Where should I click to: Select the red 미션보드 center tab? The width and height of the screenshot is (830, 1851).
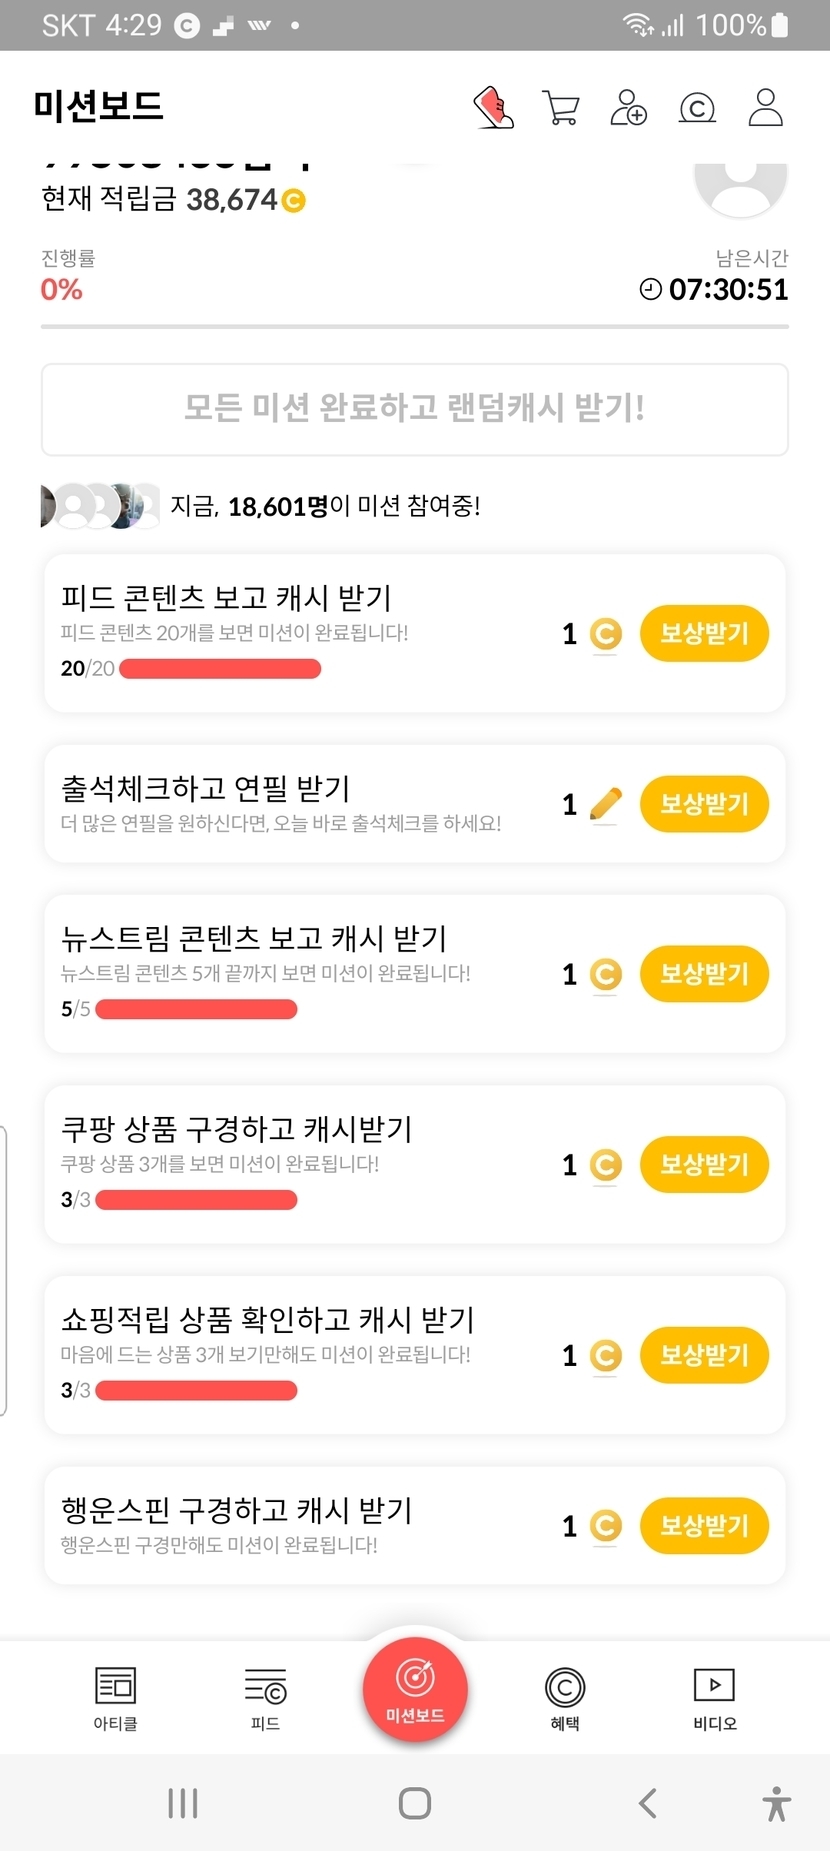415,1689
